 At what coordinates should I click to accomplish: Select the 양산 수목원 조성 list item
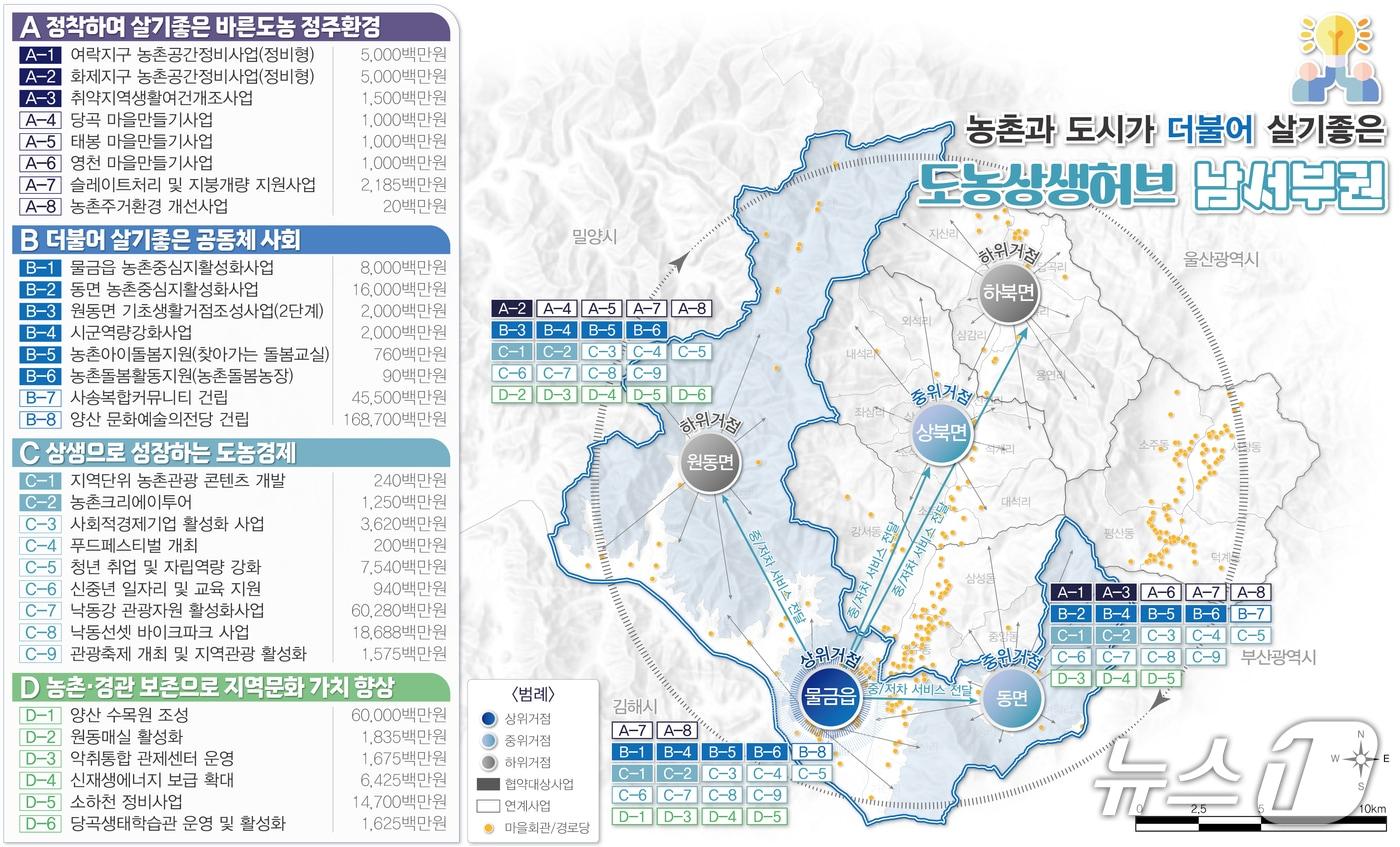pyautogui.click(x=129, y=715)
